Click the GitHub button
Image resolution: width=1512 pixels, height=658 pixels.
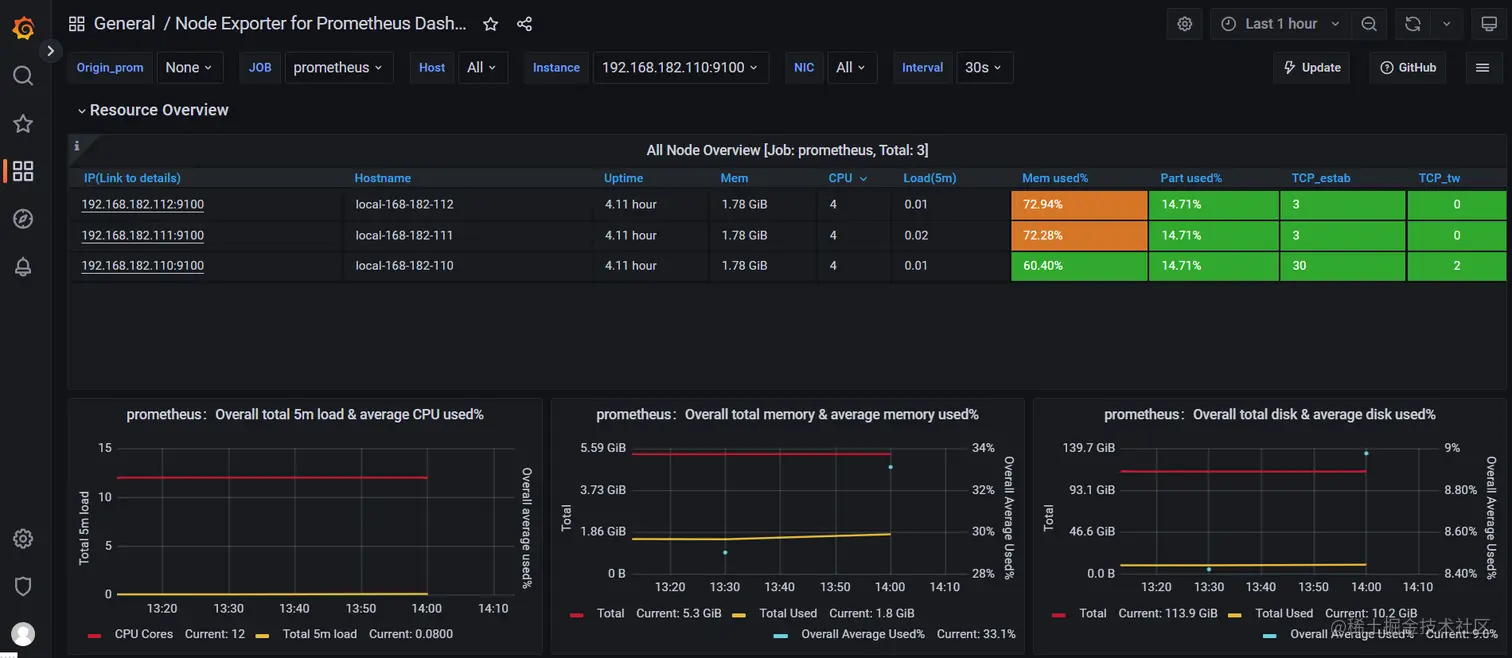tap(1408, 67)
